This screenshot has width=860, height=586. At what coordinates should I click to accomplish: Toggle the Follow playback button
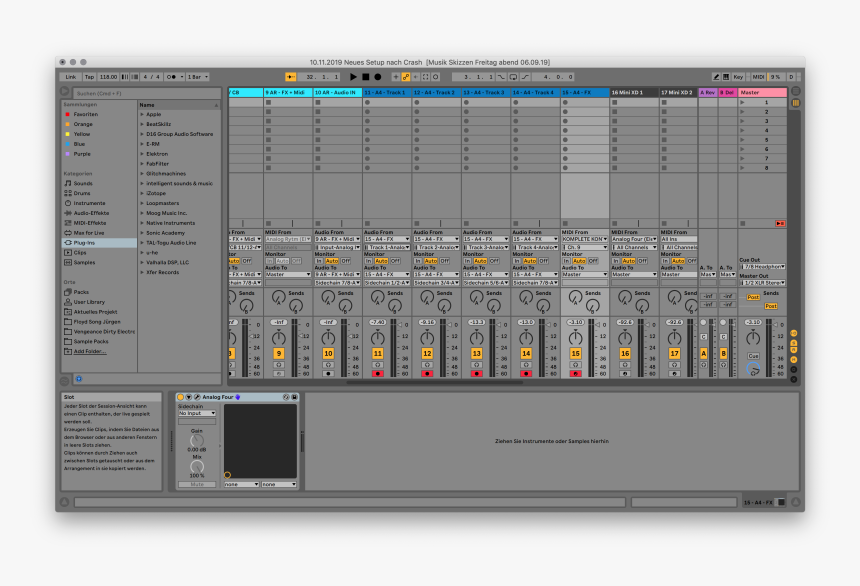(291, 77)
